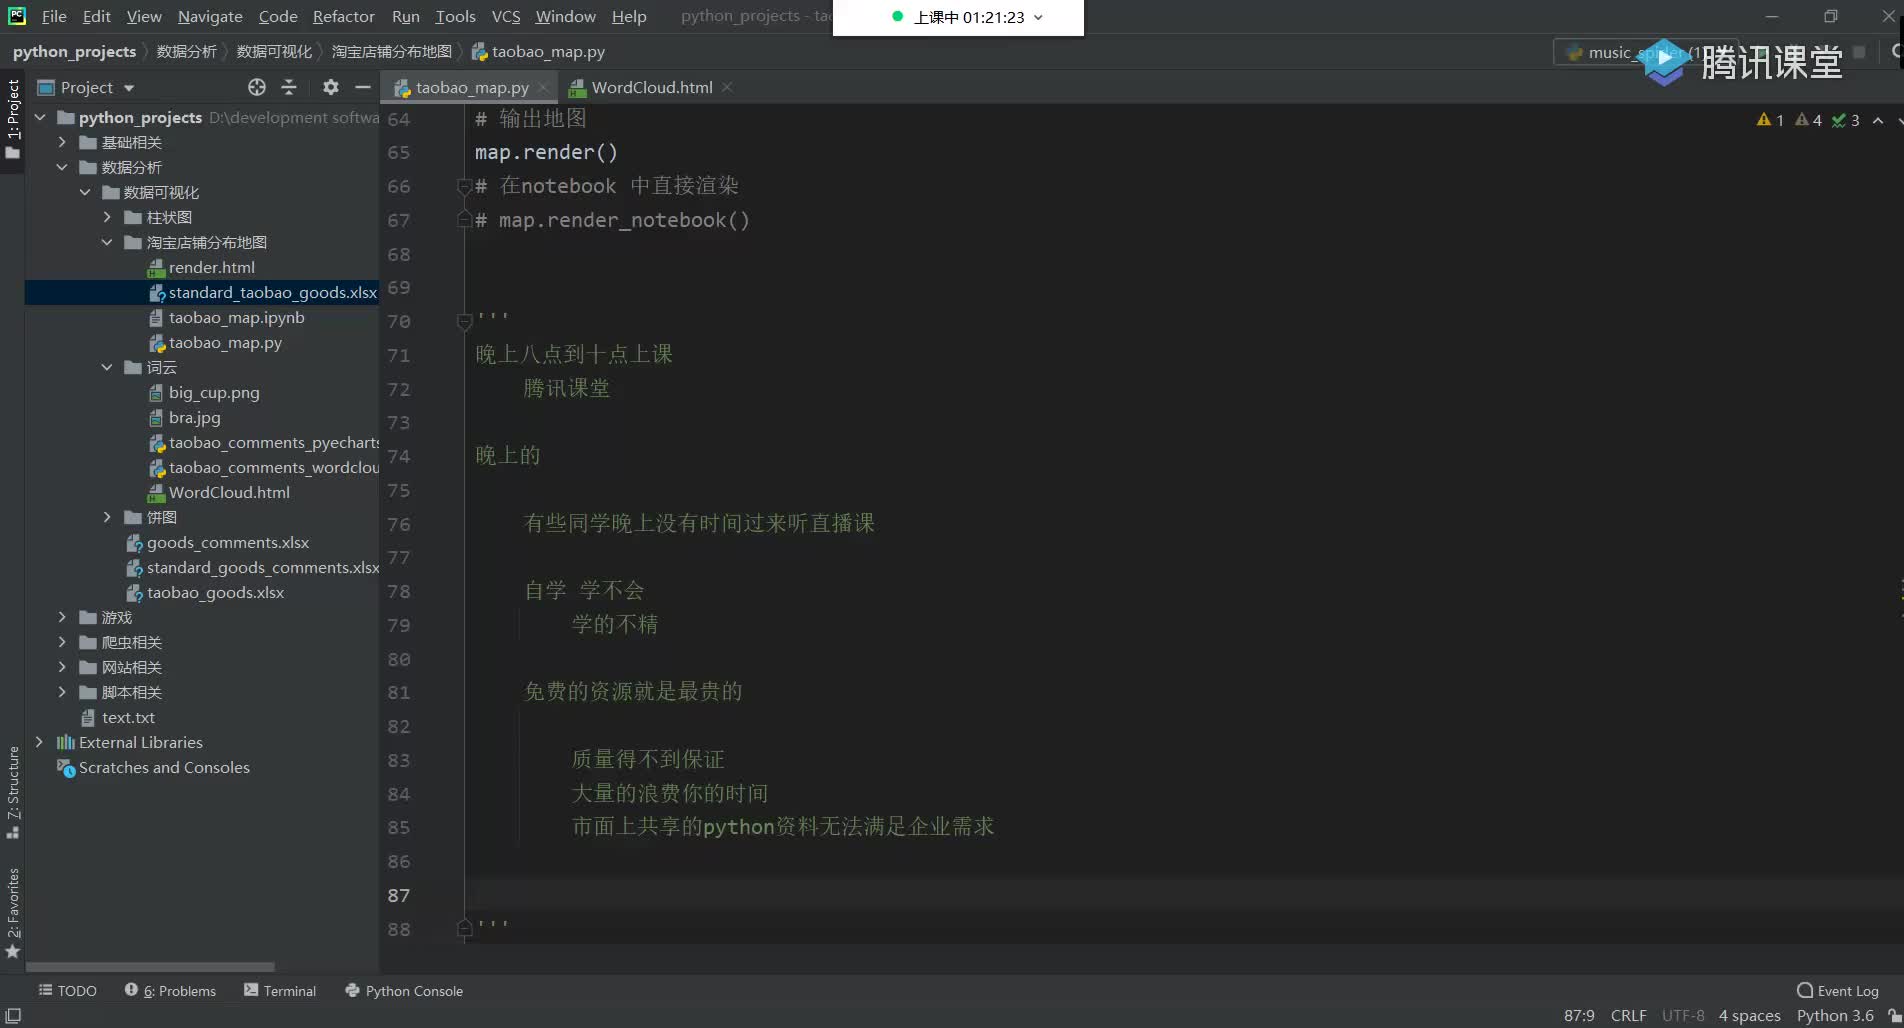Click the PyCharm logo icon
Image resolution: width=1904 pixels, height=1028 pixels.
17,16
